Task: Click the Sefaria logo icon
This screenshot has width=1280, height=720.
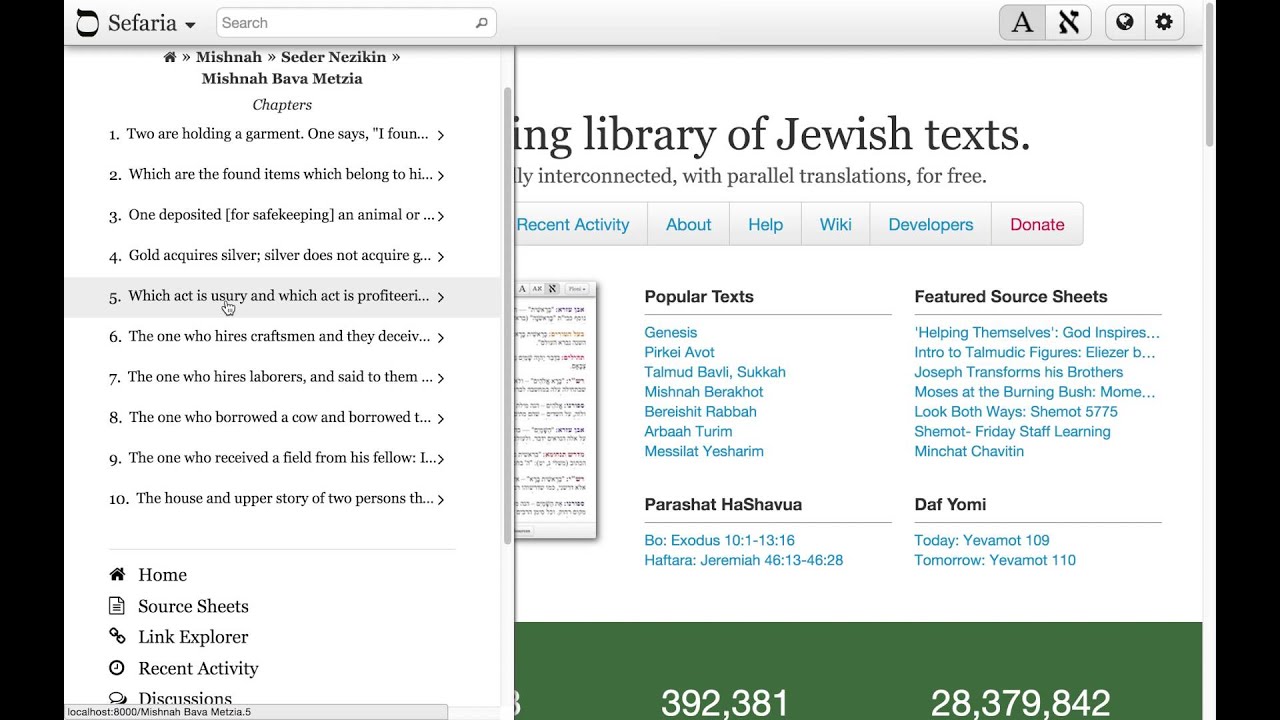Action: (88, 23)
